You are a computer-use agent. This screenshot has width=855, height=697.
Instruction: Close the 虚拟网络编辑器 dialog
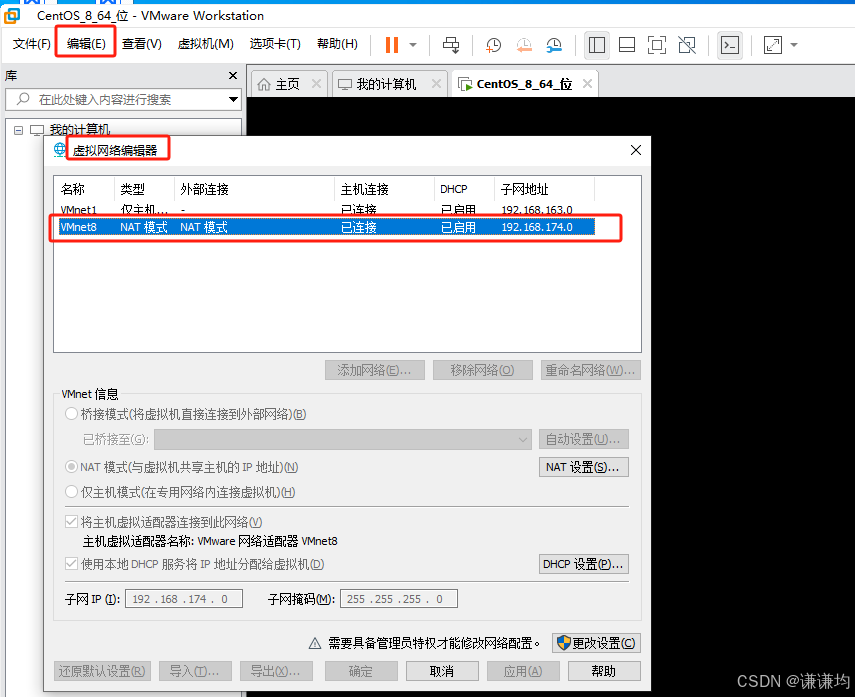(636, 150)
